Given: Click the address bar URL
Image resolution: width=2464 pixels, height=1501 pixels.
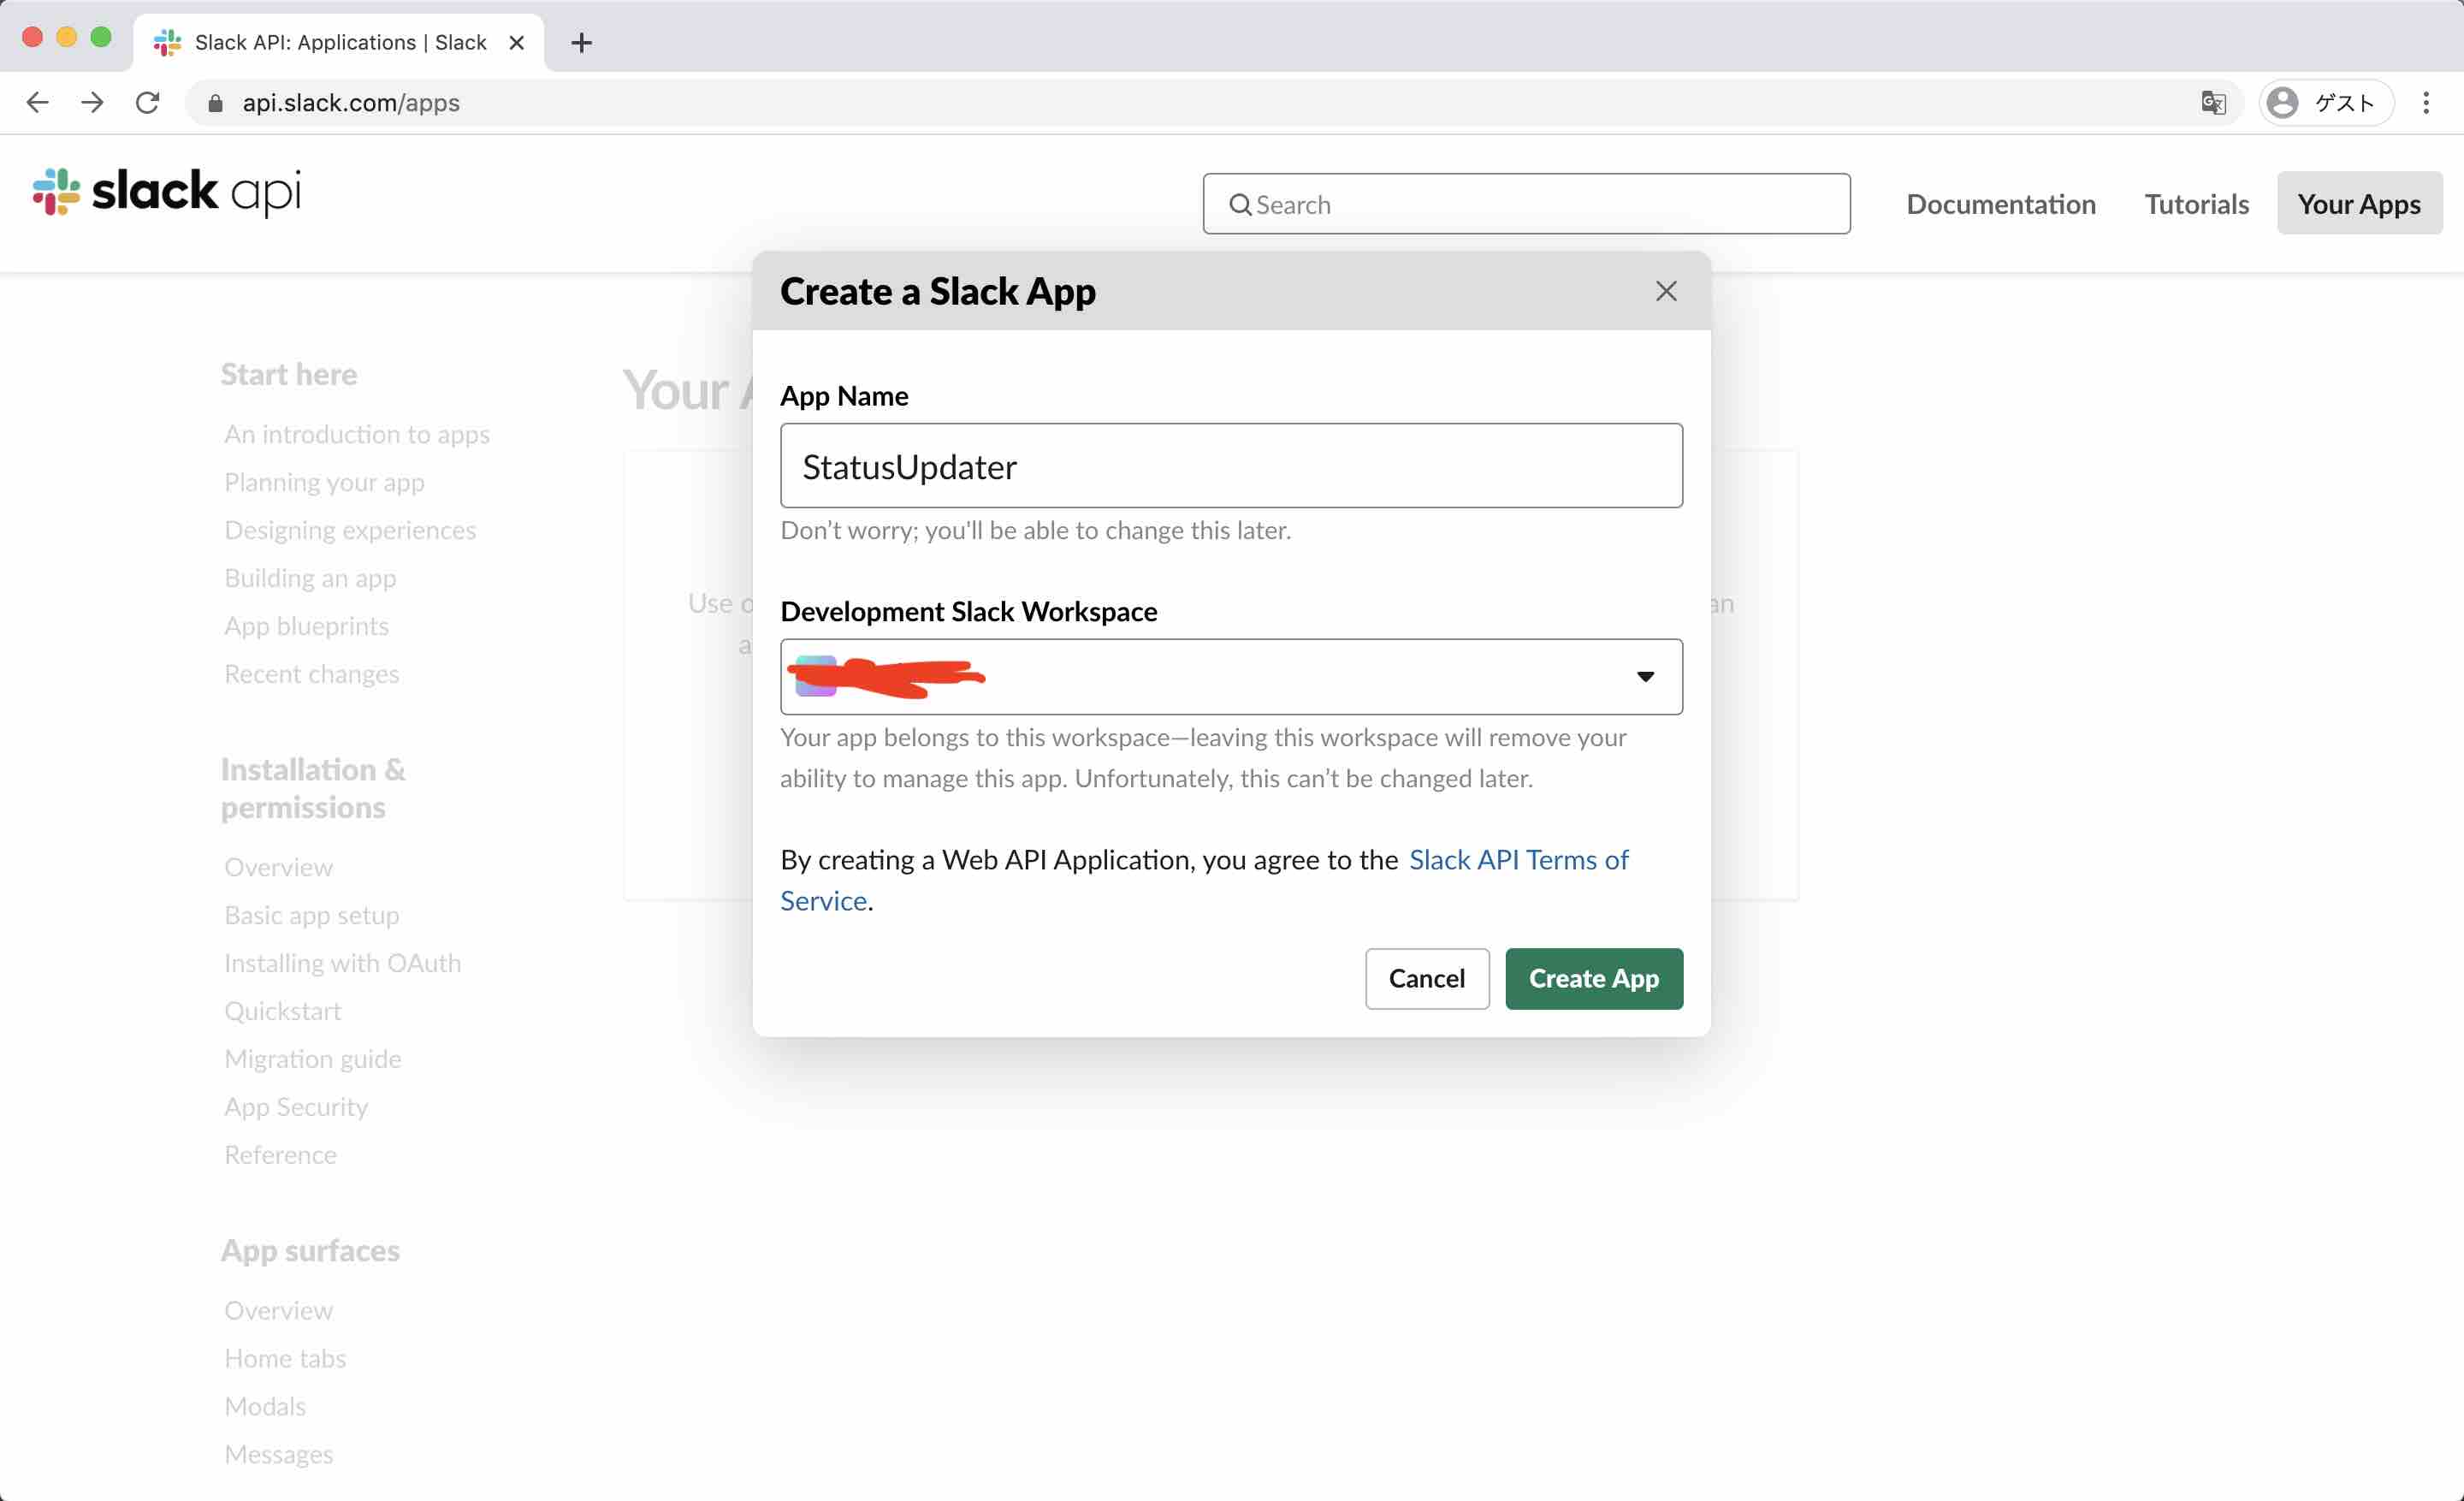Looking at the screenshot, I should pos(351,102).
